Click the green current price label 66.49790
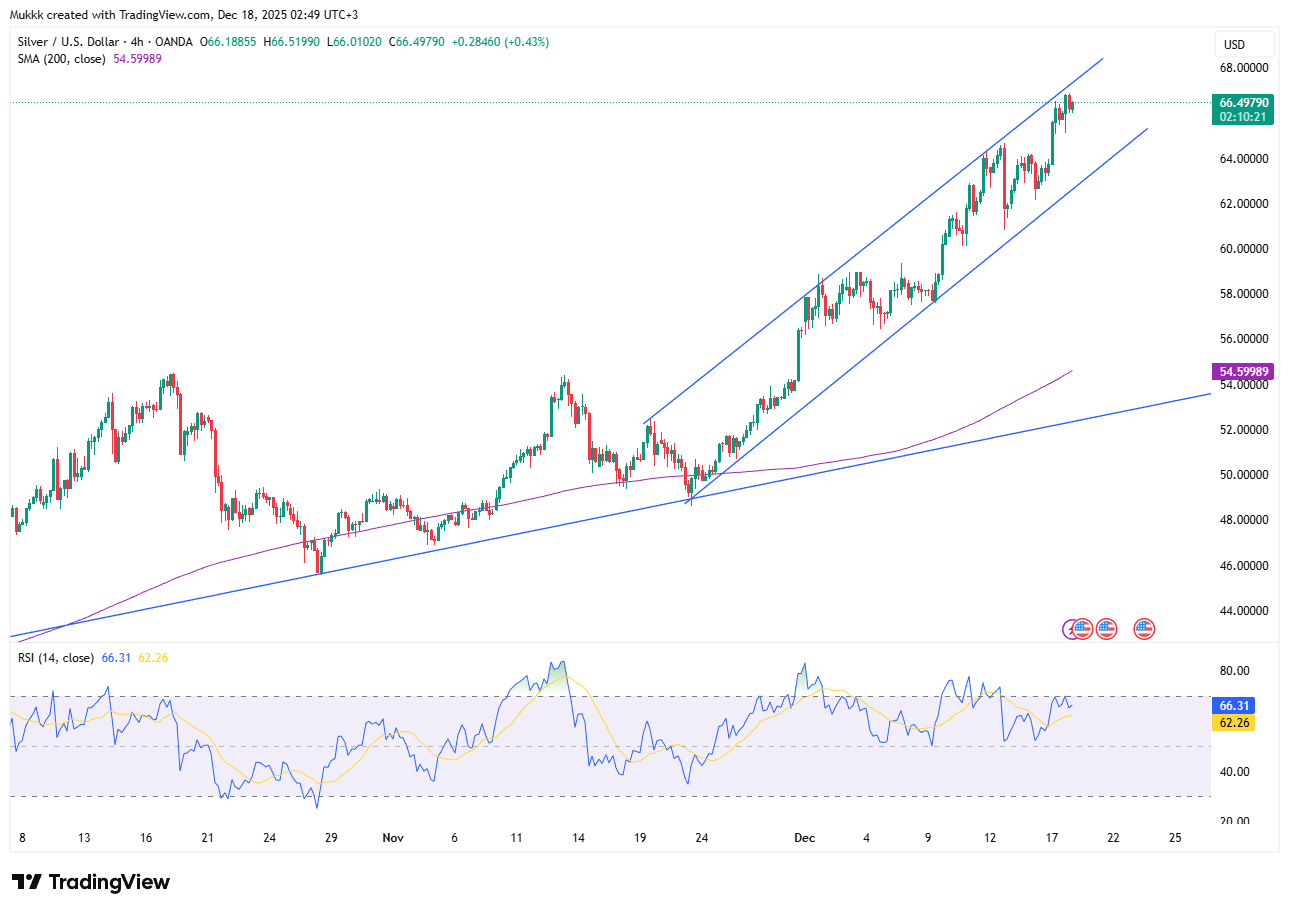This screenshot has height=912, width=1289. coord(1244,102)
